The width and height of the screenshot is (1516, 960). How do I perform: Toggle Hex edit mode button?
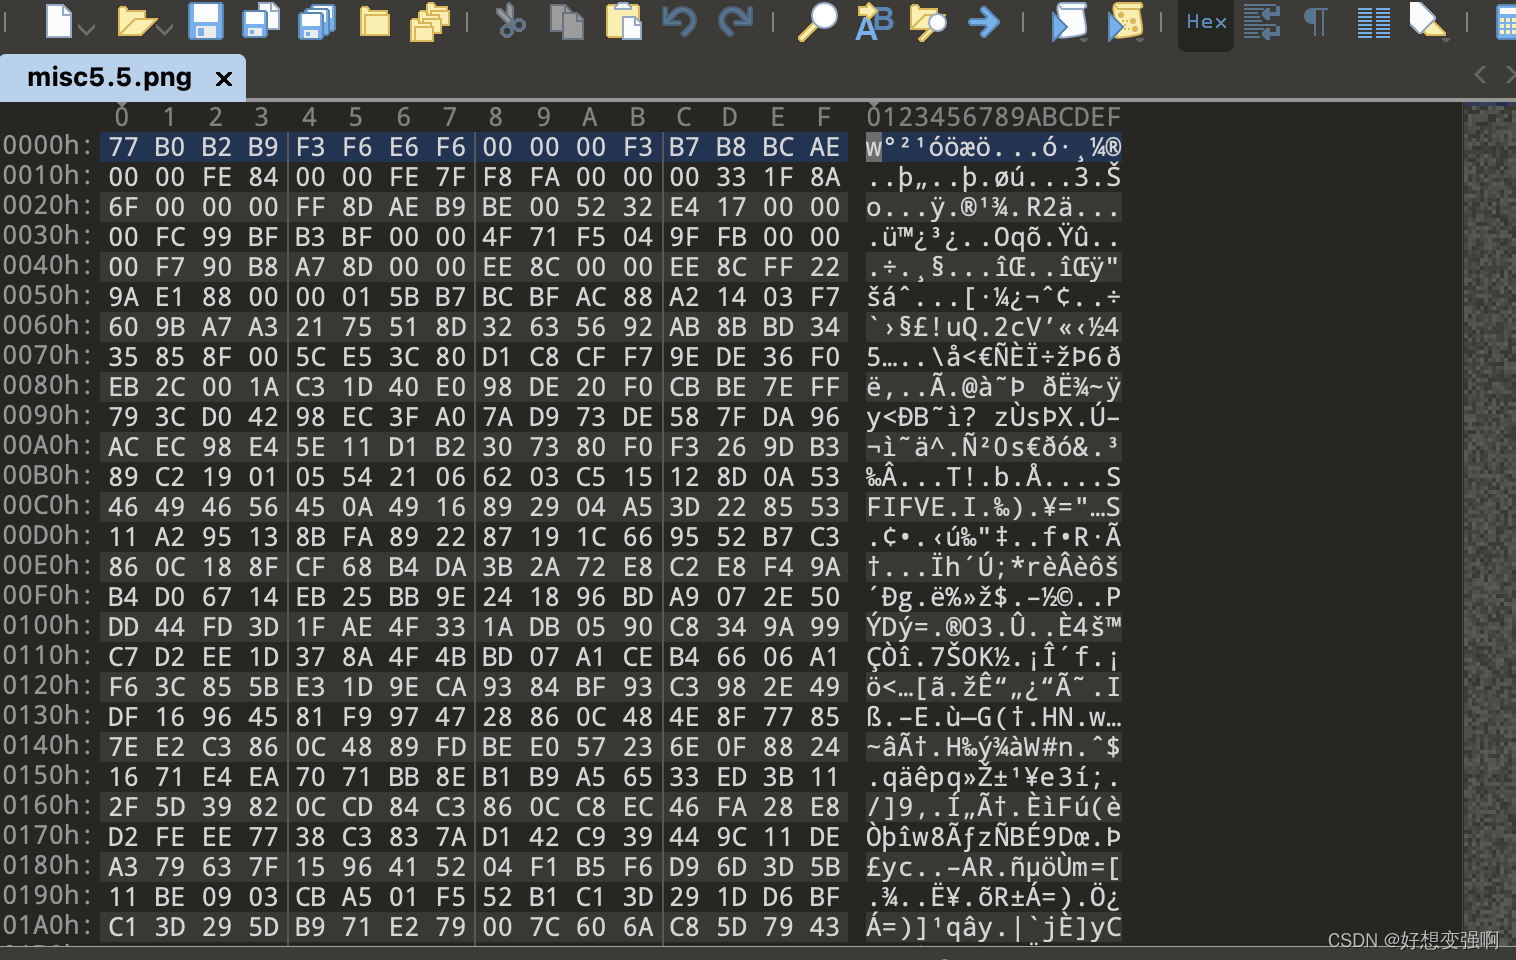pos(1206,22)
